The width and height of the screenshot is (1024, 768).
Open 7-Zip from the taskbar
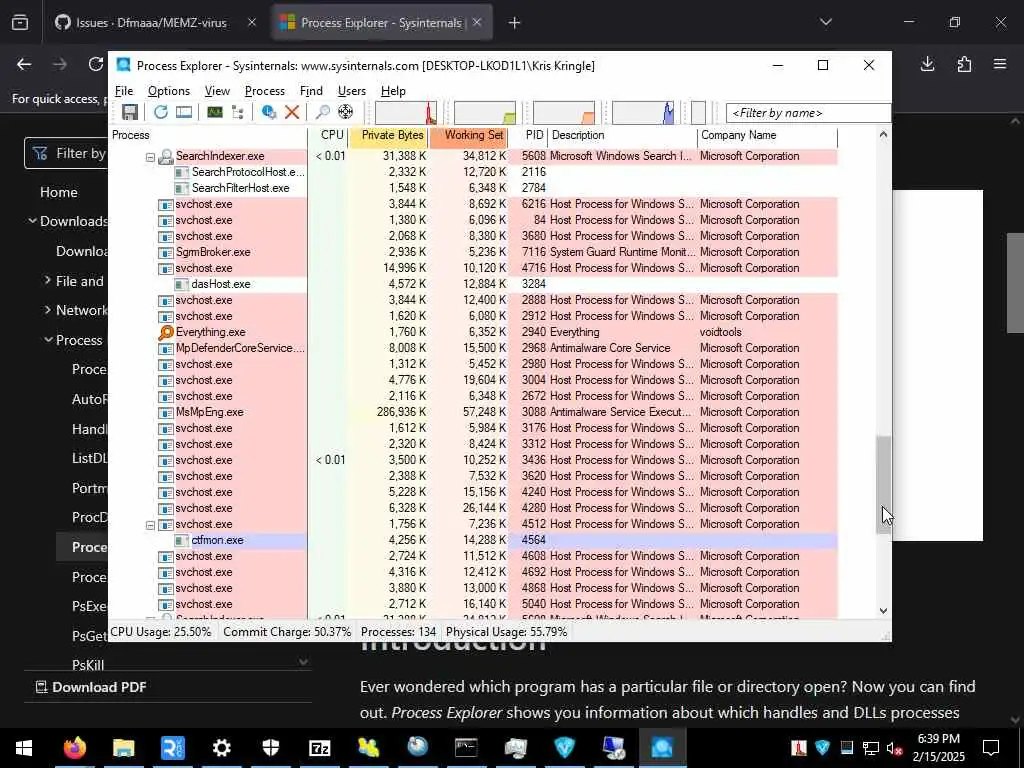coord(319,748)
